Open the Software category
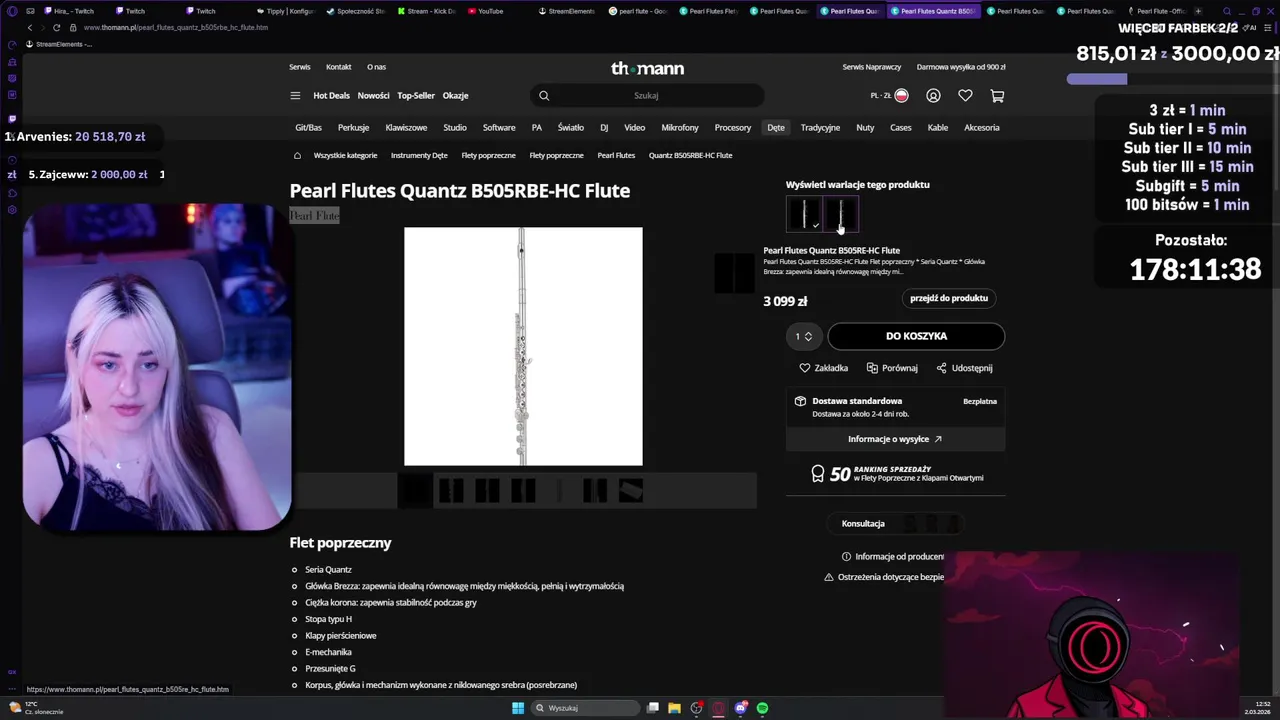 click(499, 128)
